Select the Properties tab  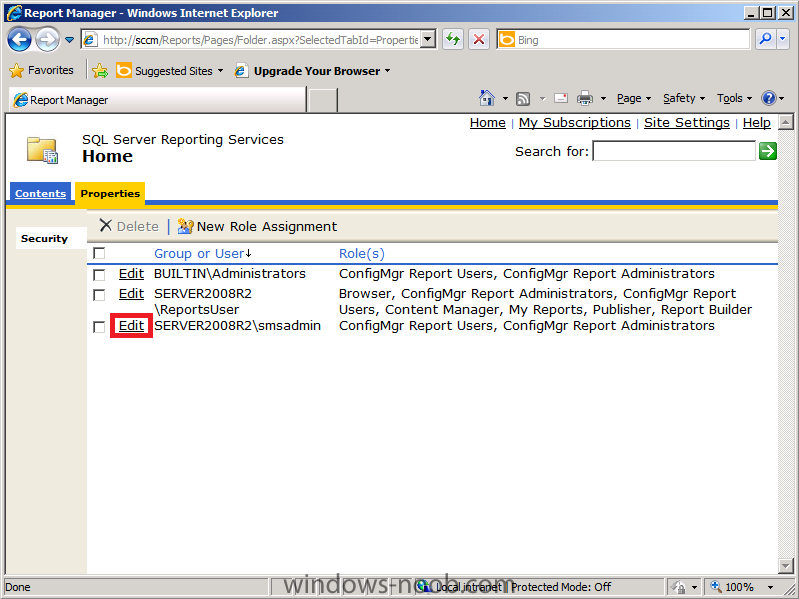tap(110, 194)
